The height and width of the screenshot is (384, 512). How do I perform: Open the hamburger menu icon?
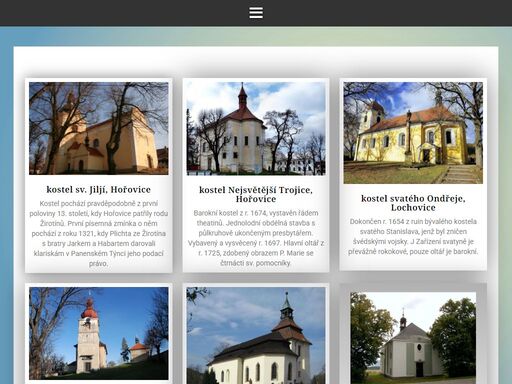coord(256,13)
